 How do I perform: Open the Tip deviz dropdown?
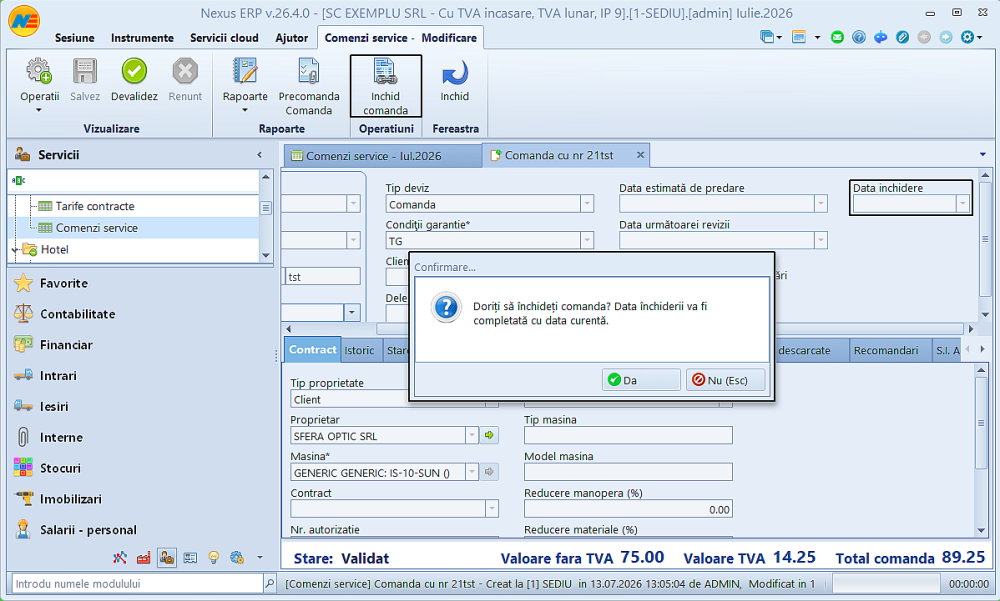pyautogui.click(x=587, y=204)
